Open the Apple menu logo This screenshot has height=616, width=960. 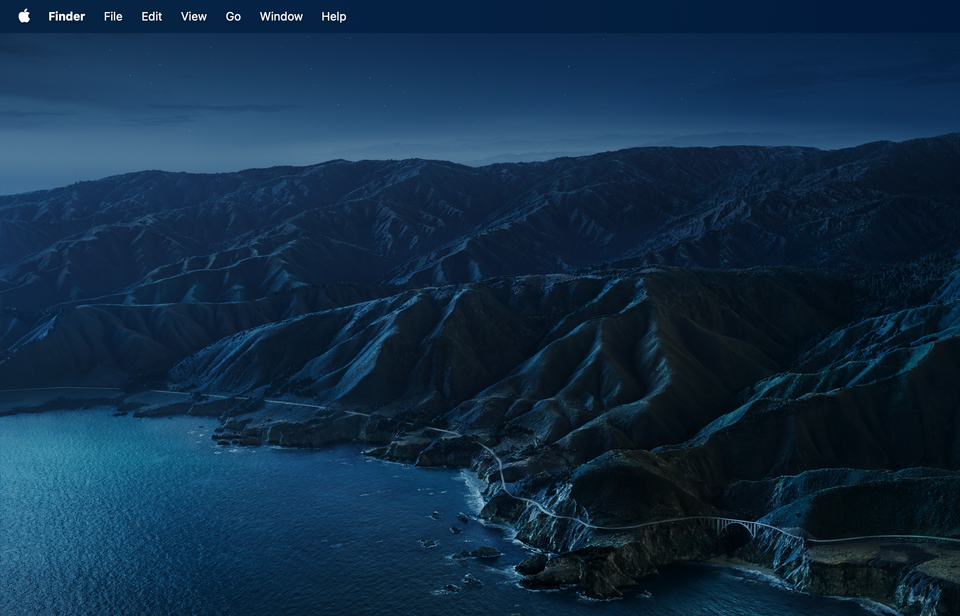(x=24, y=16)
